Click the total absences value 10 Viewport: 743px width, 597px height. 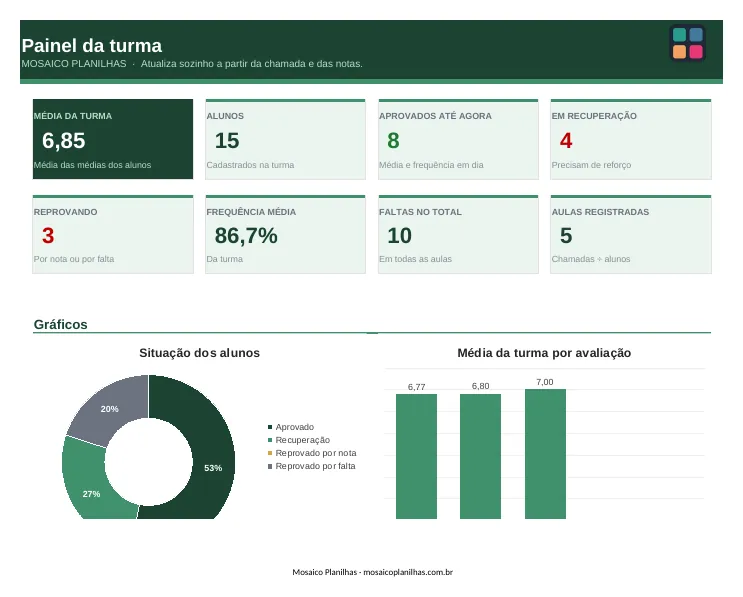(x=399, y=236)
